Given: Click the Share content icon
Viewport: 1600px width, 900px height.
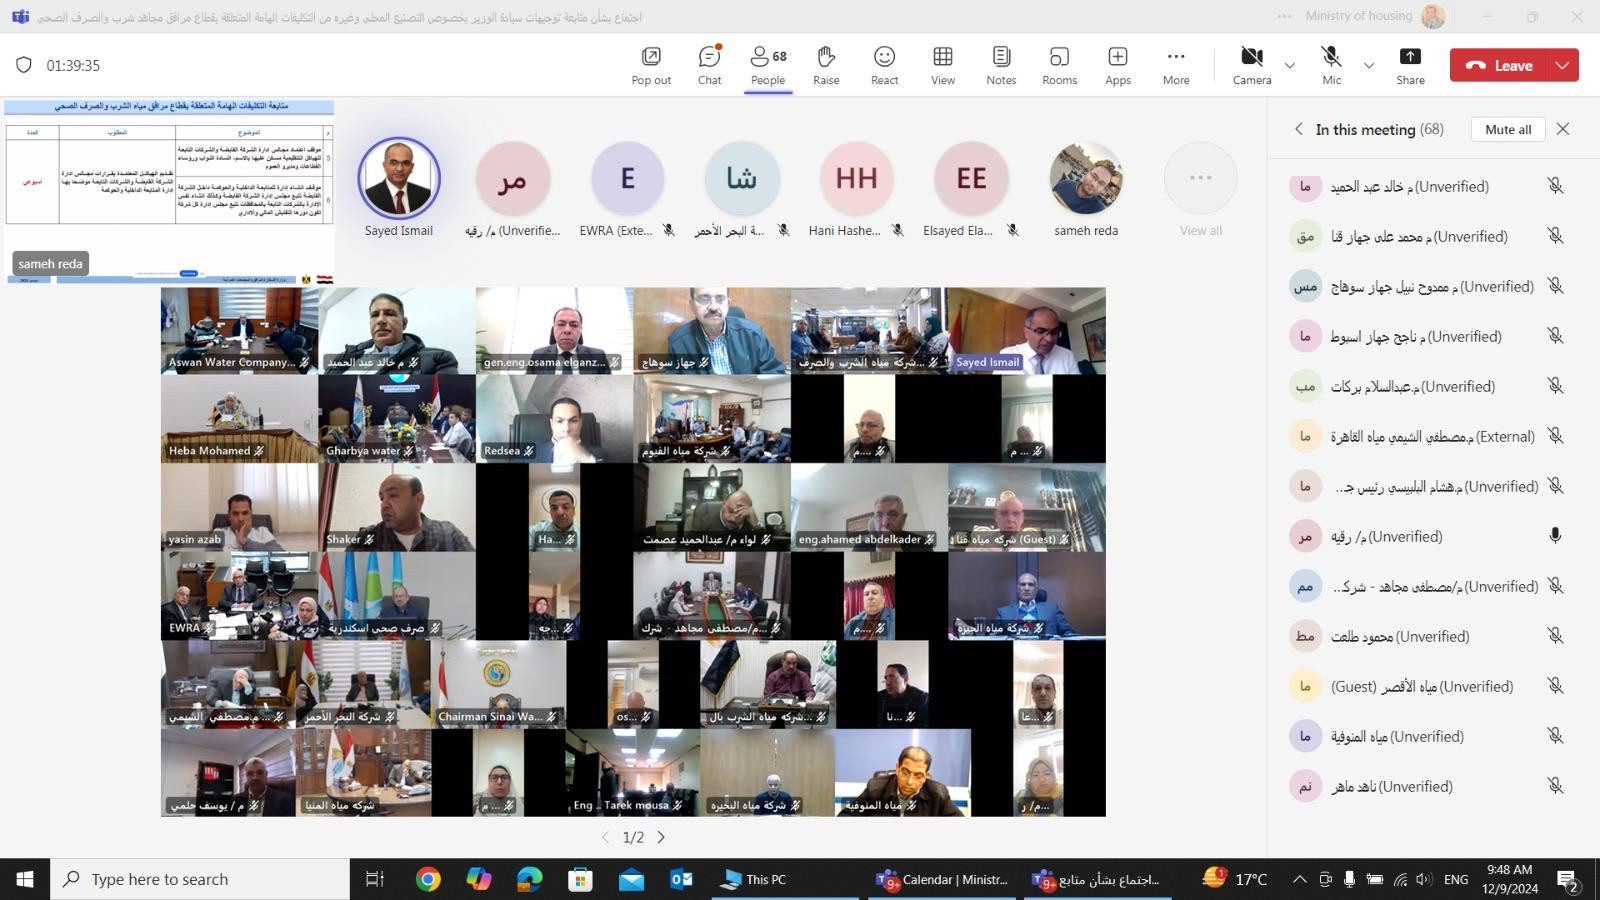Looking at the screenshot, I should 1410,65.
